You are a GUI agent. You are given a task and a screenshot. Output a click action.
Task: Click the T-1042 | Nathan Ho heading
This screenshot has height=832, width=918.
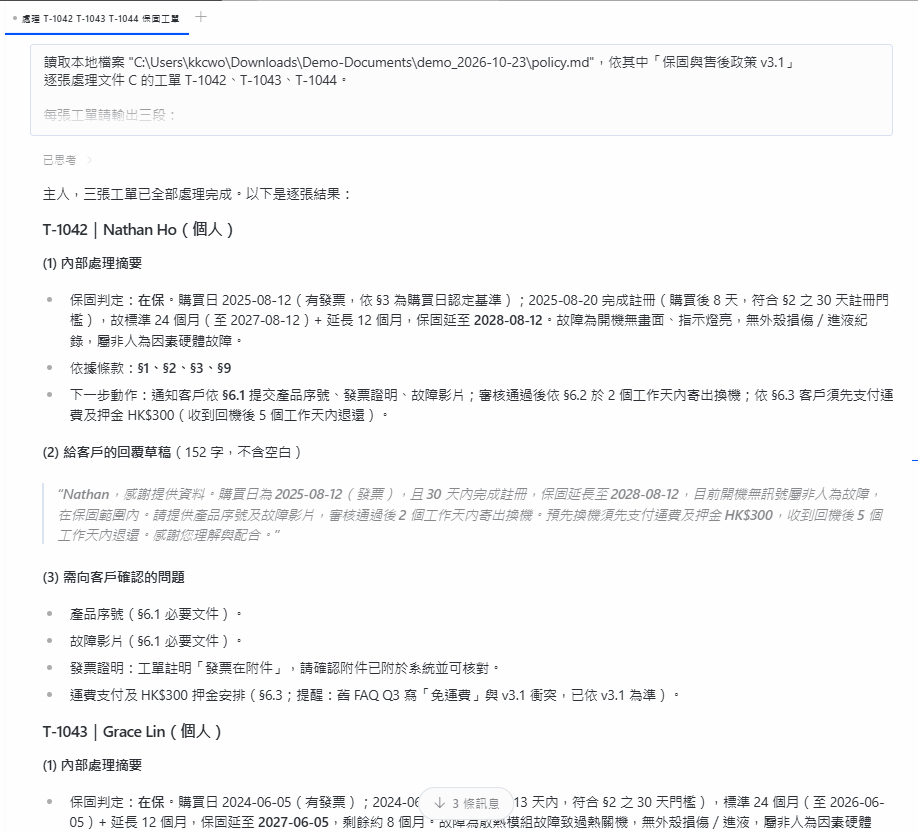coord(138,230)
